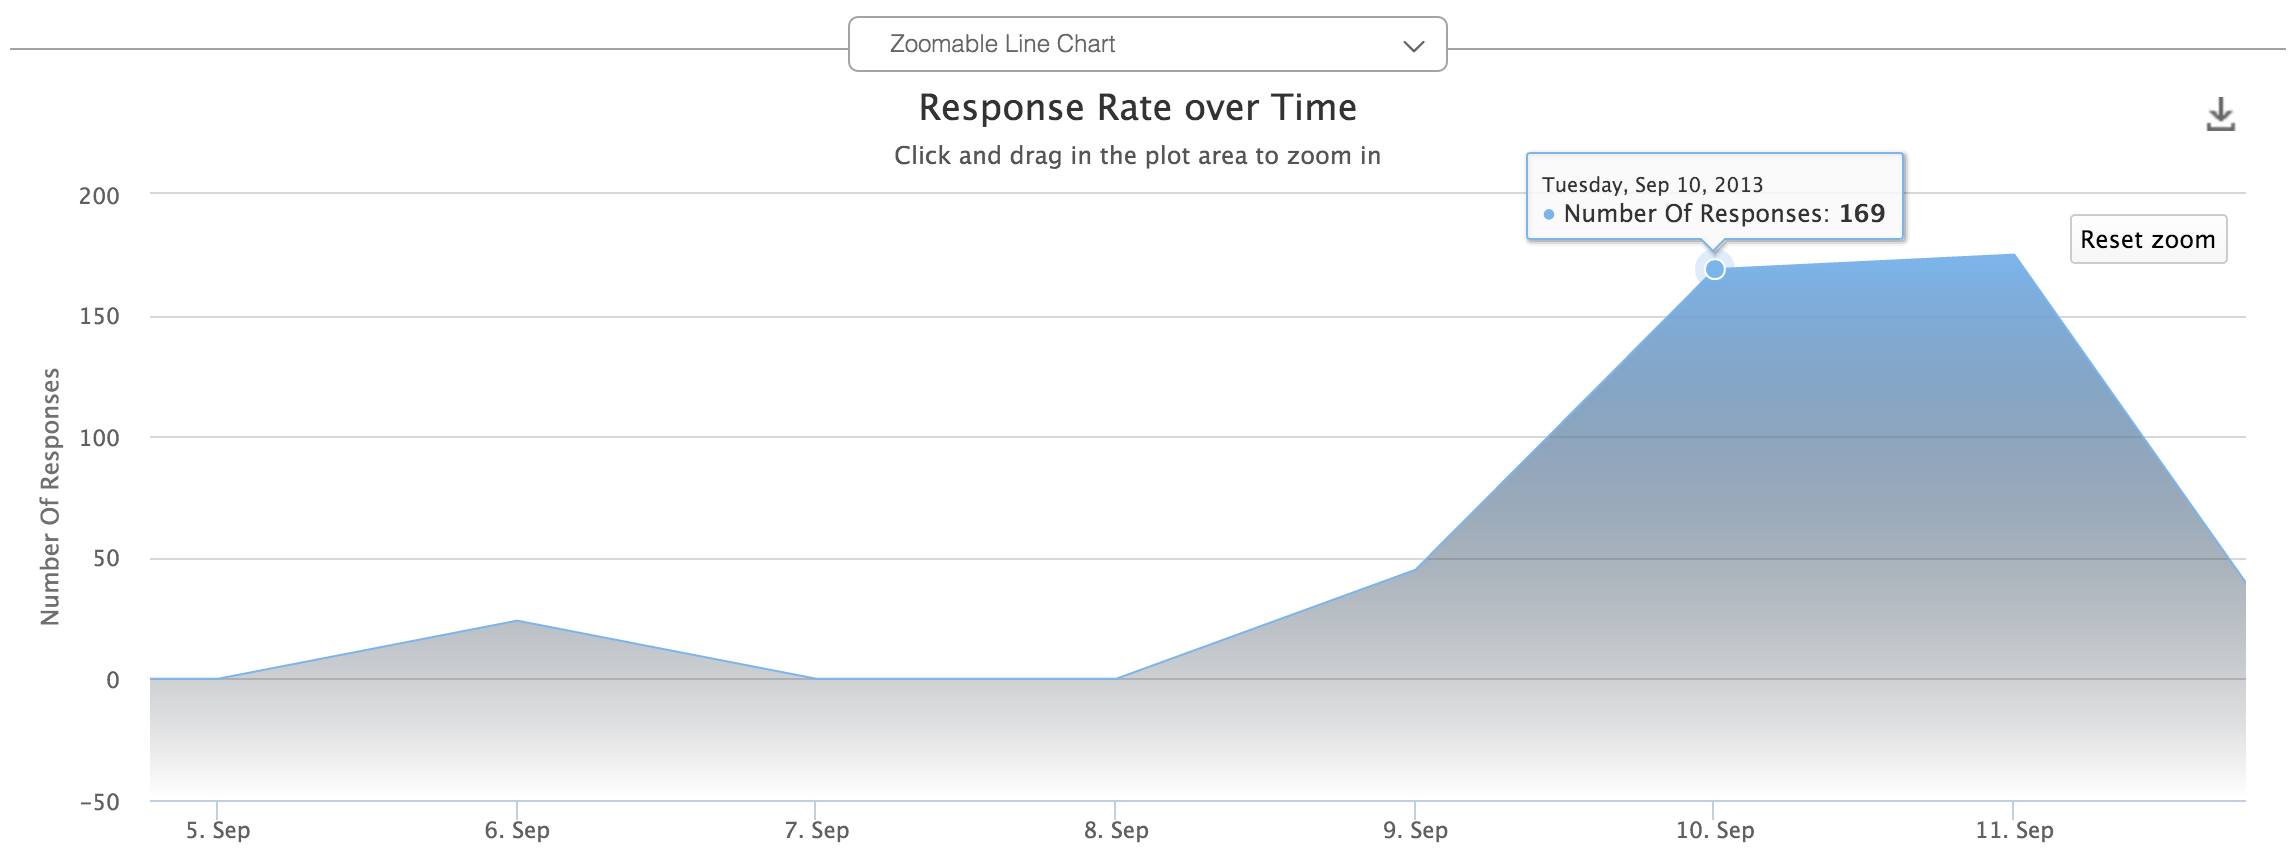Click the chevron arrow in chart type selector
Viewport: 2294px width, 868px height.
point(1413,46)
